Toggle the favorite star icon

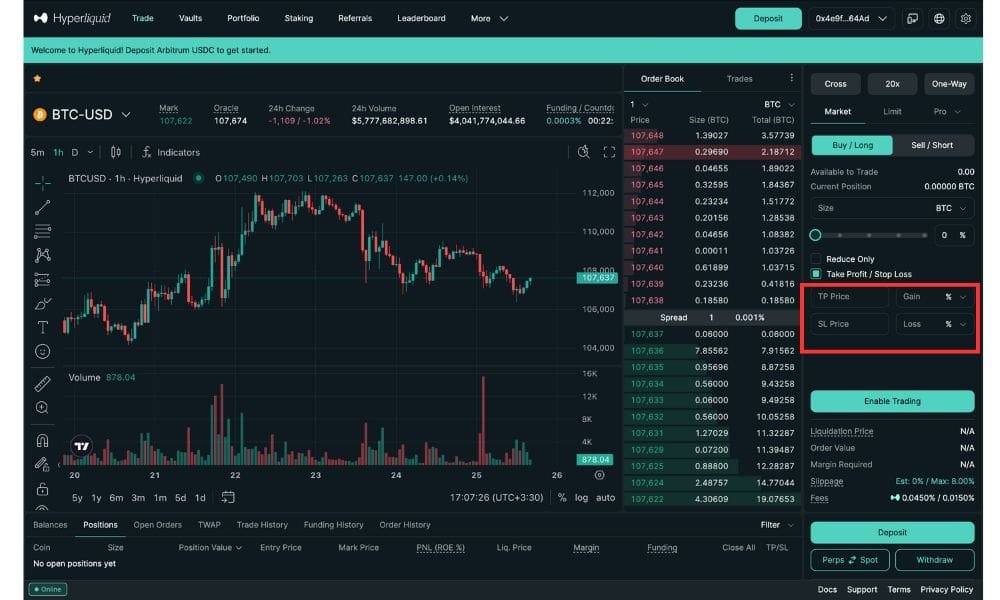point(37,78)
